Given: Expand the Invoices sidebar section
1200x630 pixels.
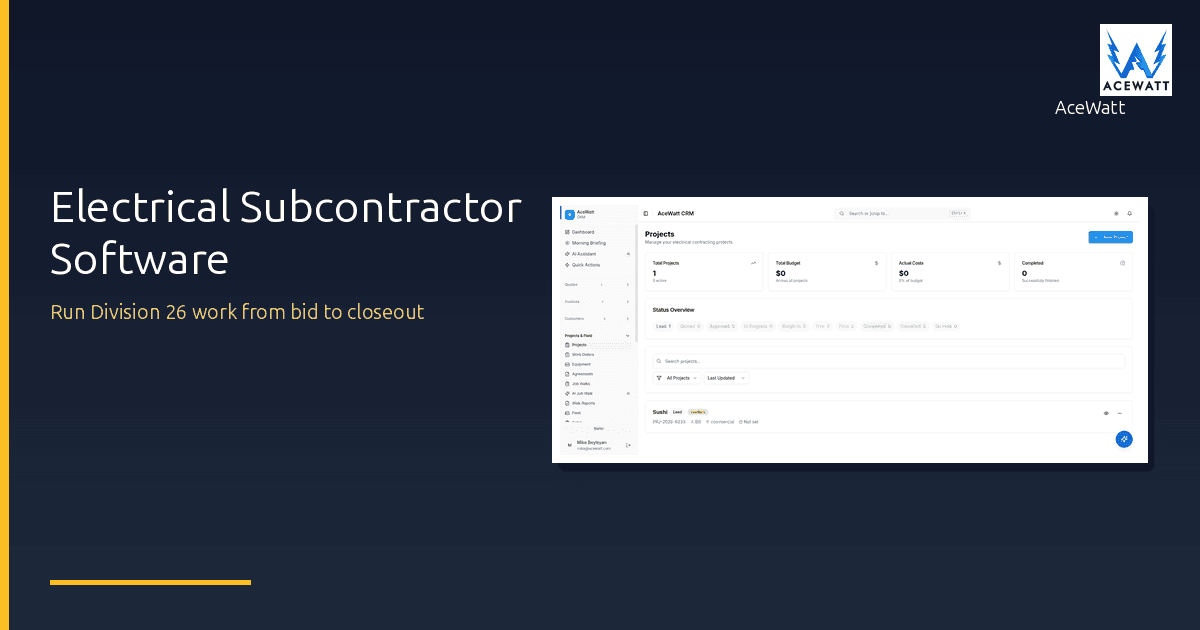Looking at the screenshot, I should coord(596,301).
